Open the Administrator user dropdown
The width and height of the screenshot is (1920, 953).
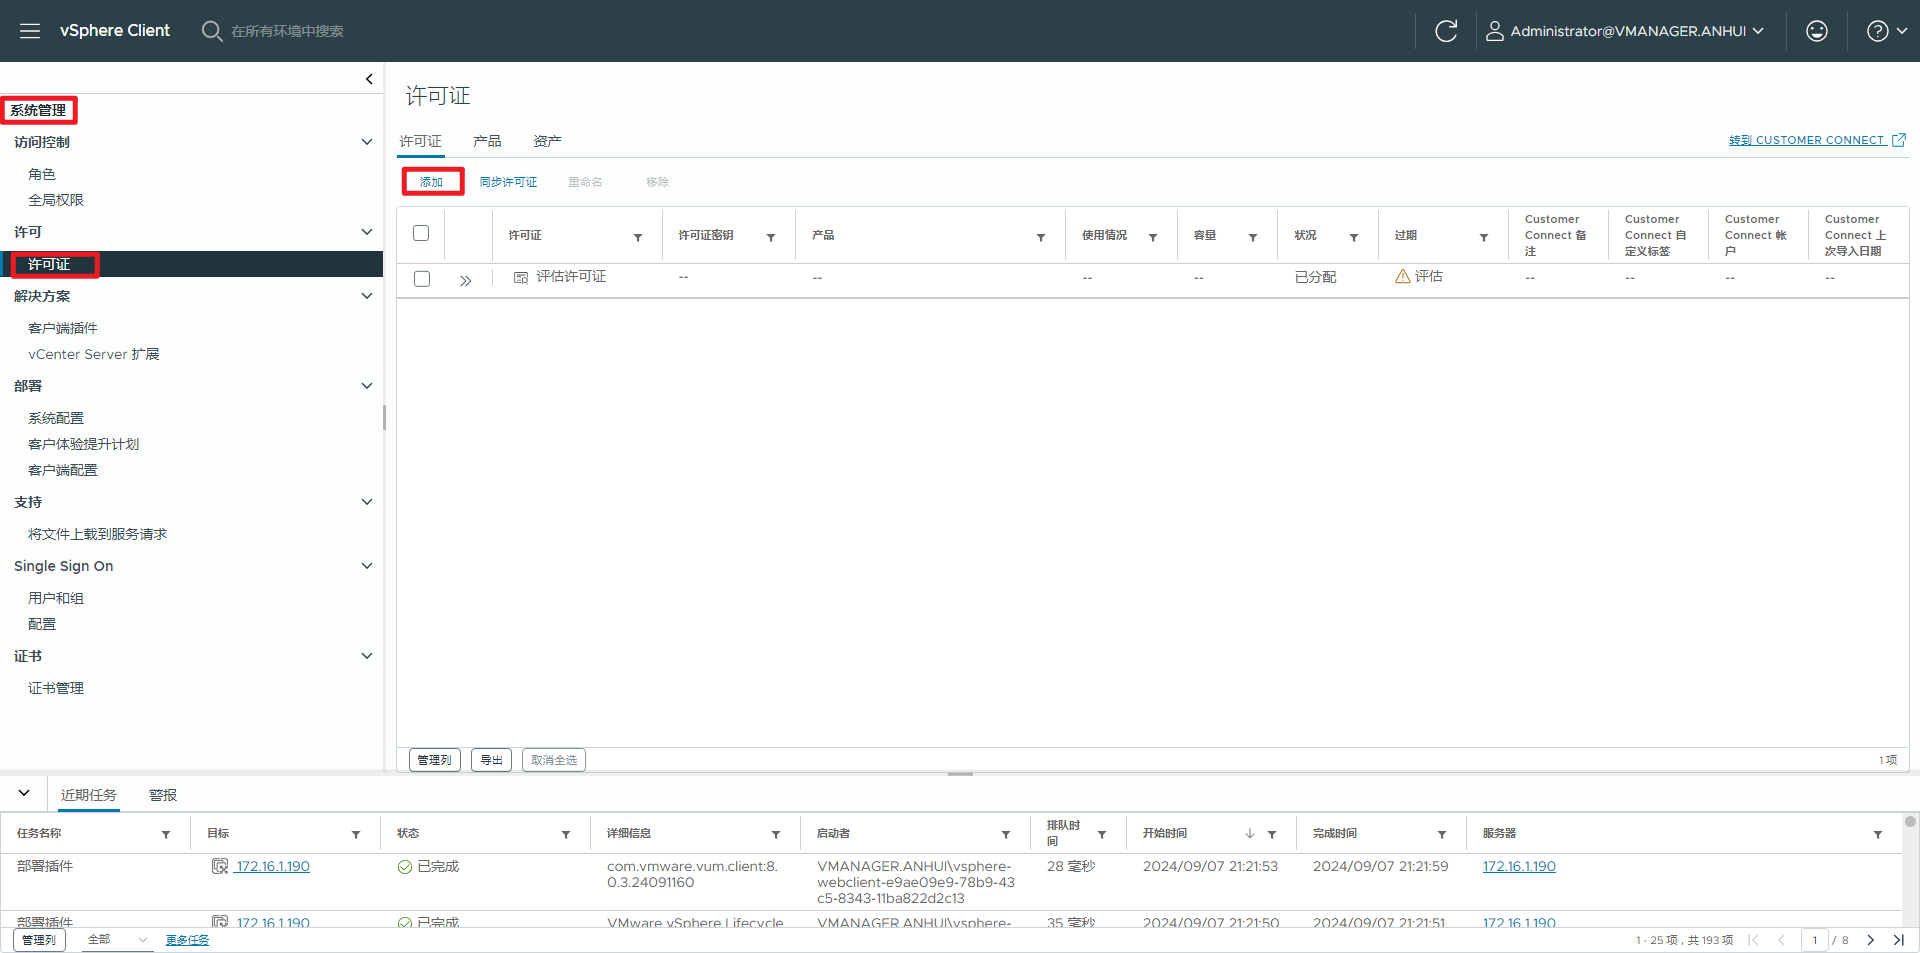1625,31
